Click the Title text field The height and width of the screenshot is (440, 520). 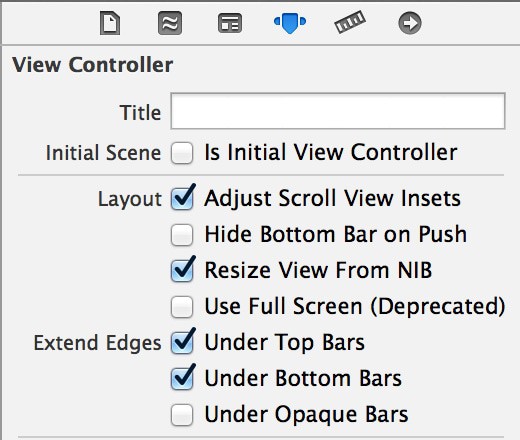coord(338,111)
